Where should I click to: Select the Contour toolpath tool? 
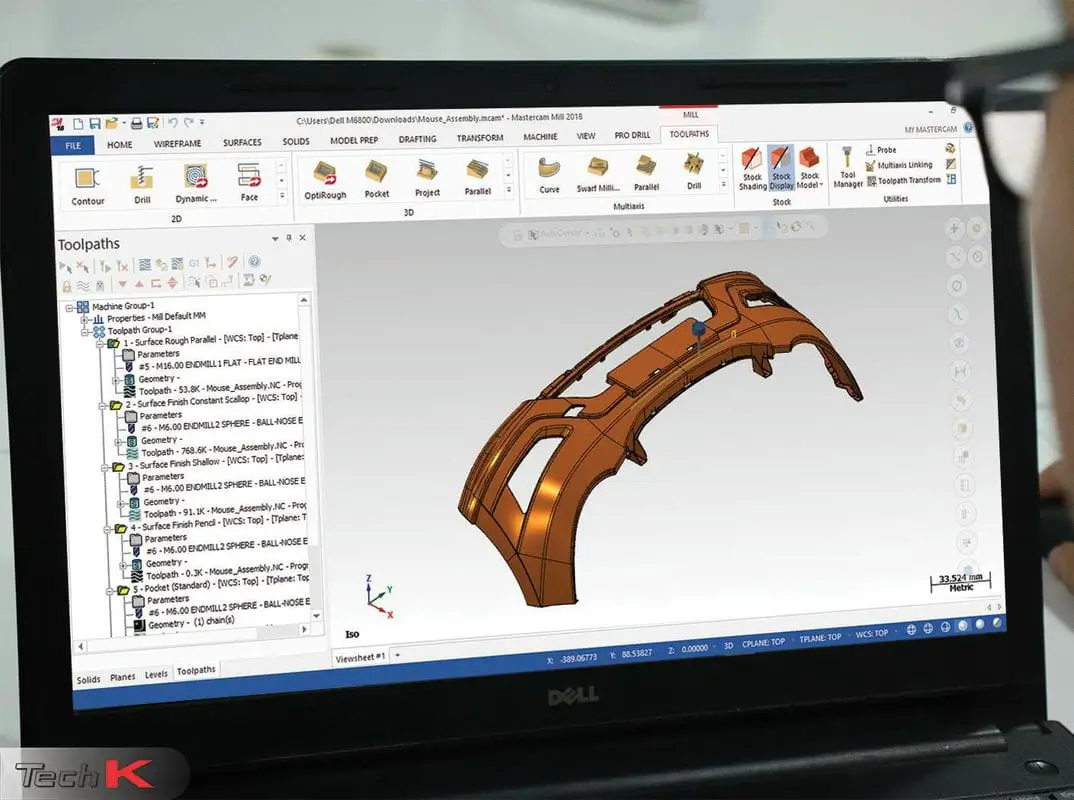click(x=87, y=177)
